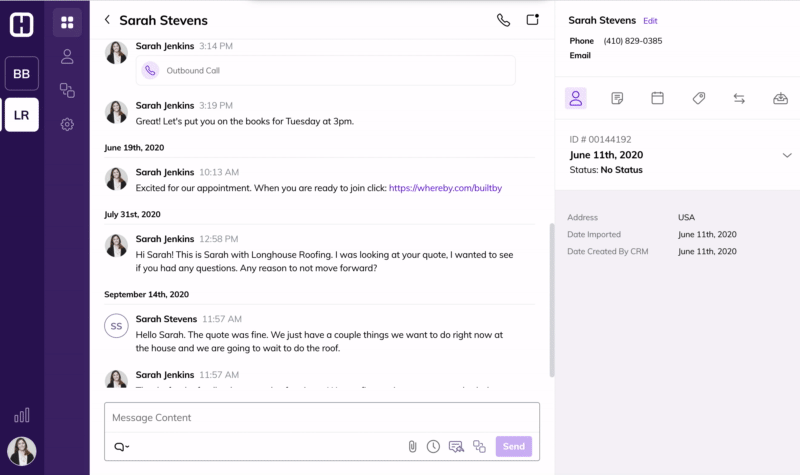Click the transfer arrows icon

pyautogui.click(x=739, y=98)
